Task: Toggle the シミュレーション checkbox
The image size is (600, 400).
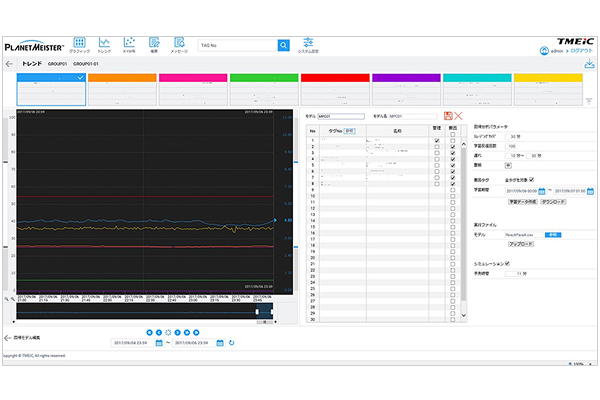Action: [508, 264]
